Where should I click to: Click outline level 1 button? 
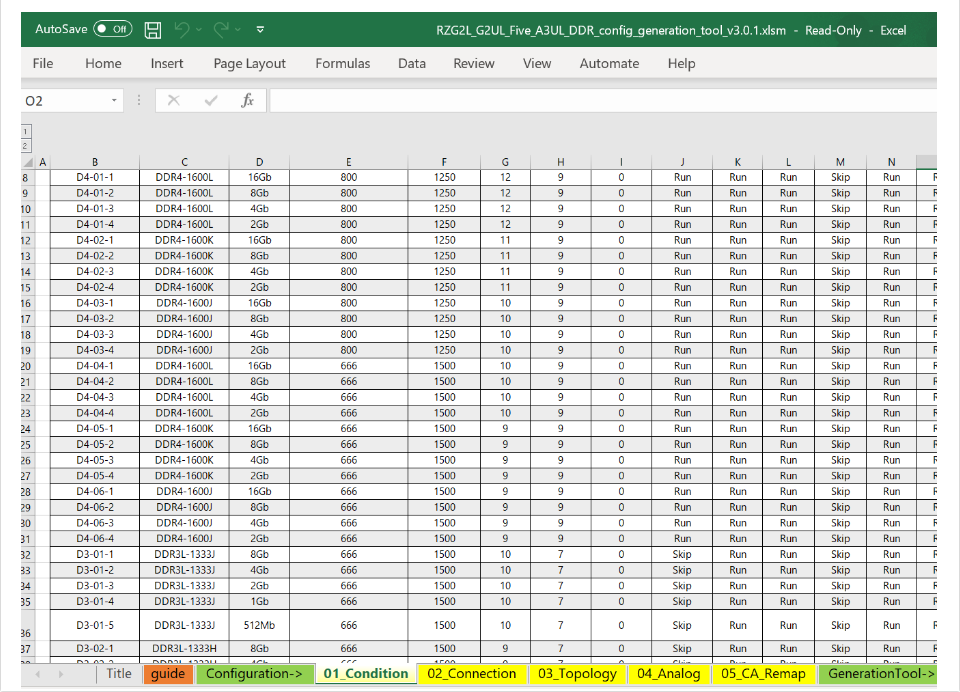[x=25, y=131]
